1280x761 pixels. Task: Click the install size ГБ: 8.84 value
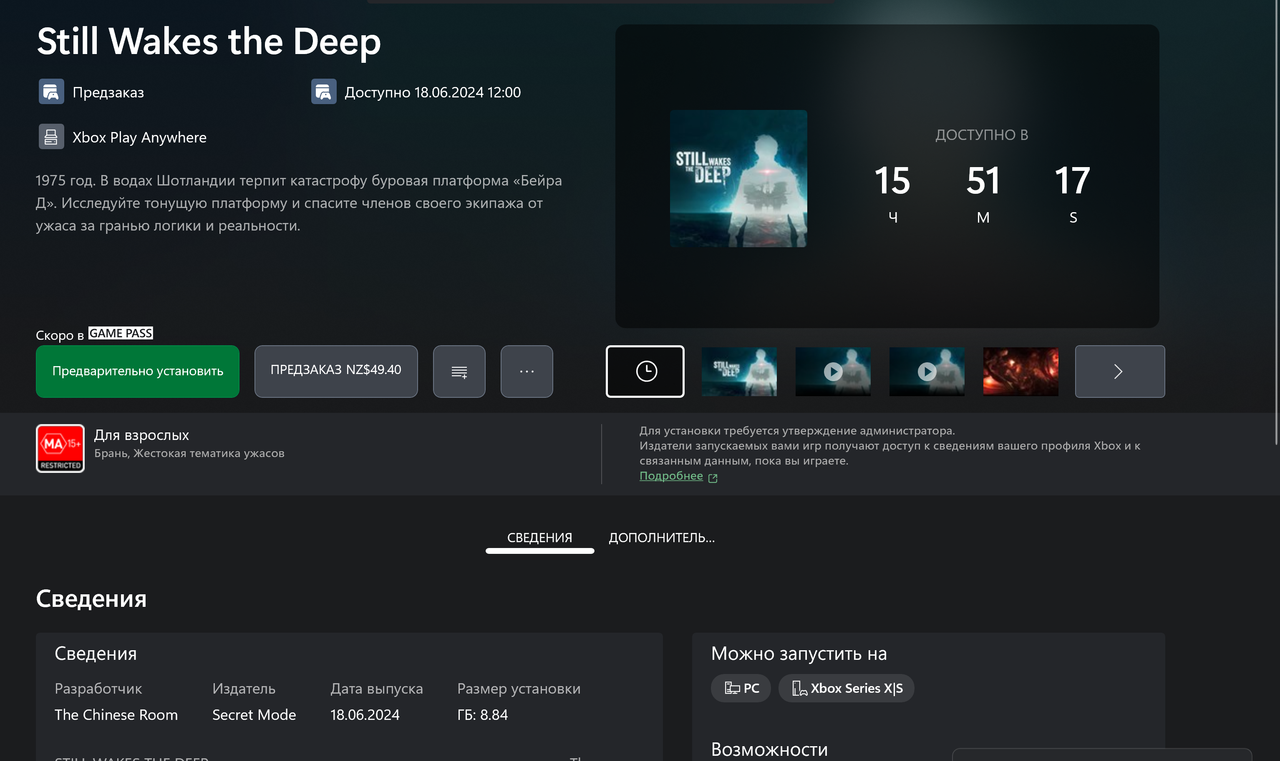[483, 715]
